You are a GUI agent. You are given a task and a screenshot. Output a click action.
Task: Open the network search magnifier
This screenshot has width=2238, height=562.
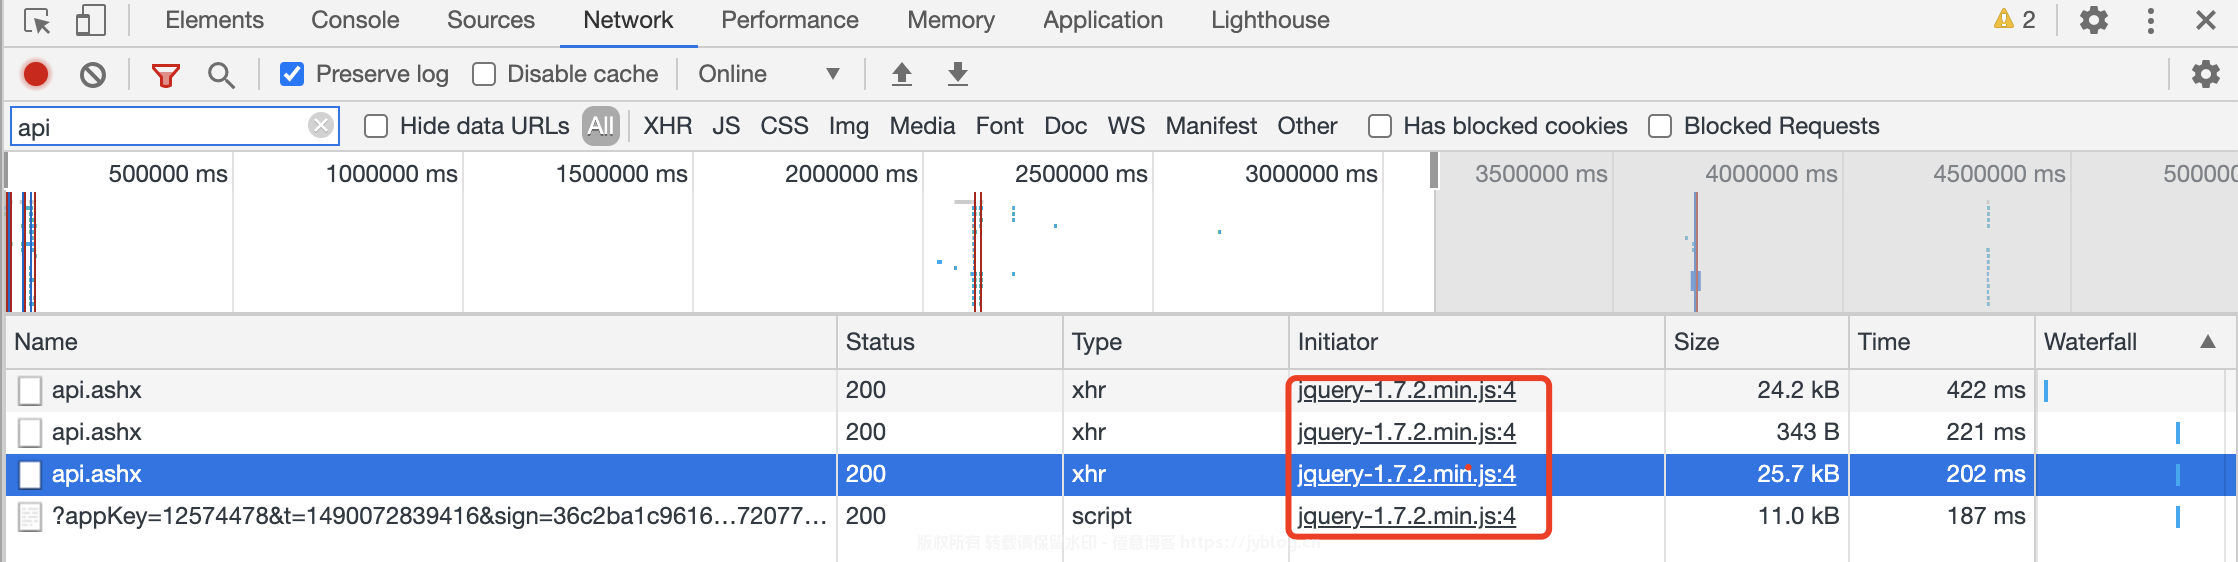coord(221,75)
